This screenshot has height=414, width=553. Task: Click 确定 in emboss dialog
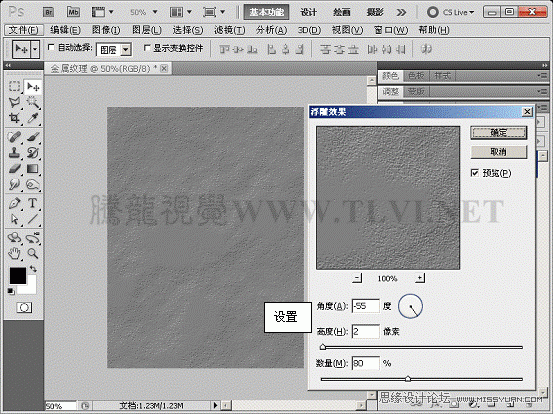click(499, 133)
